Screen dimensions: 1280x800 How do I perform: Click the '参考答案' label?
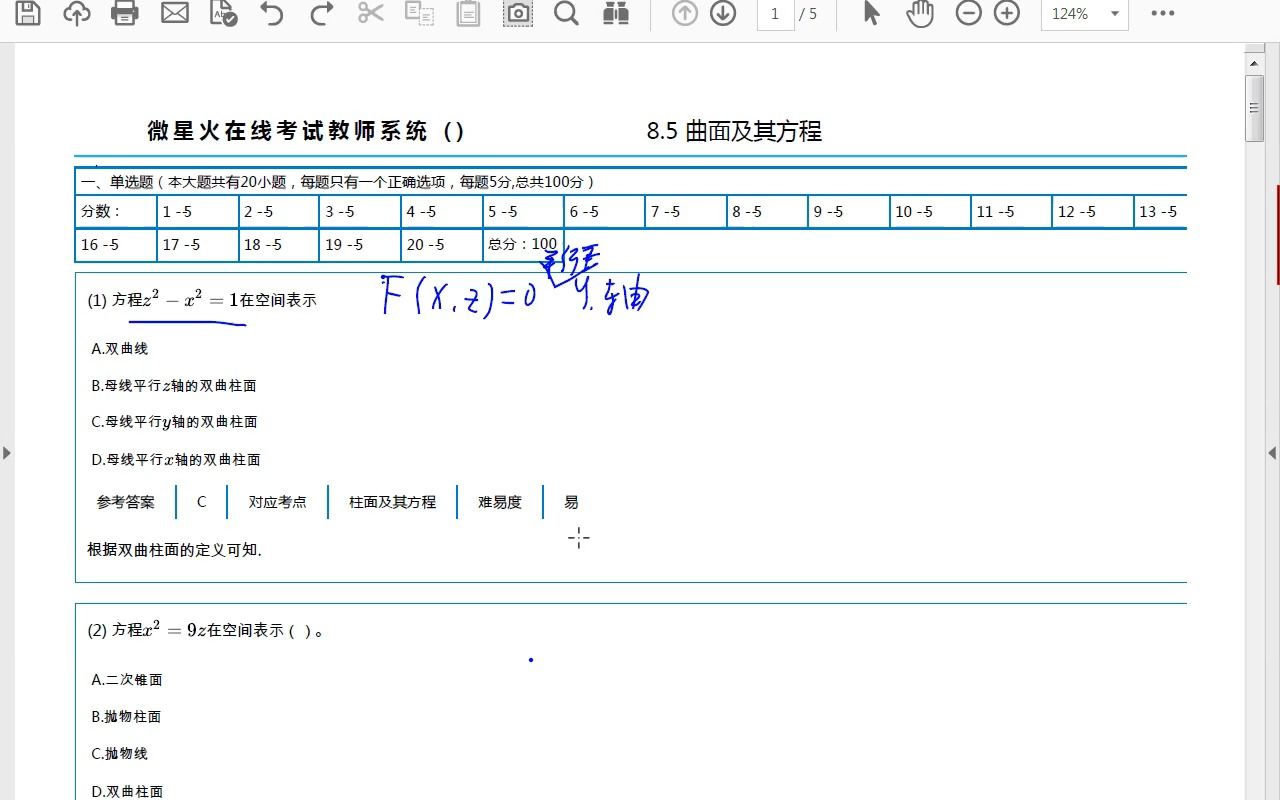click(126, 502)
